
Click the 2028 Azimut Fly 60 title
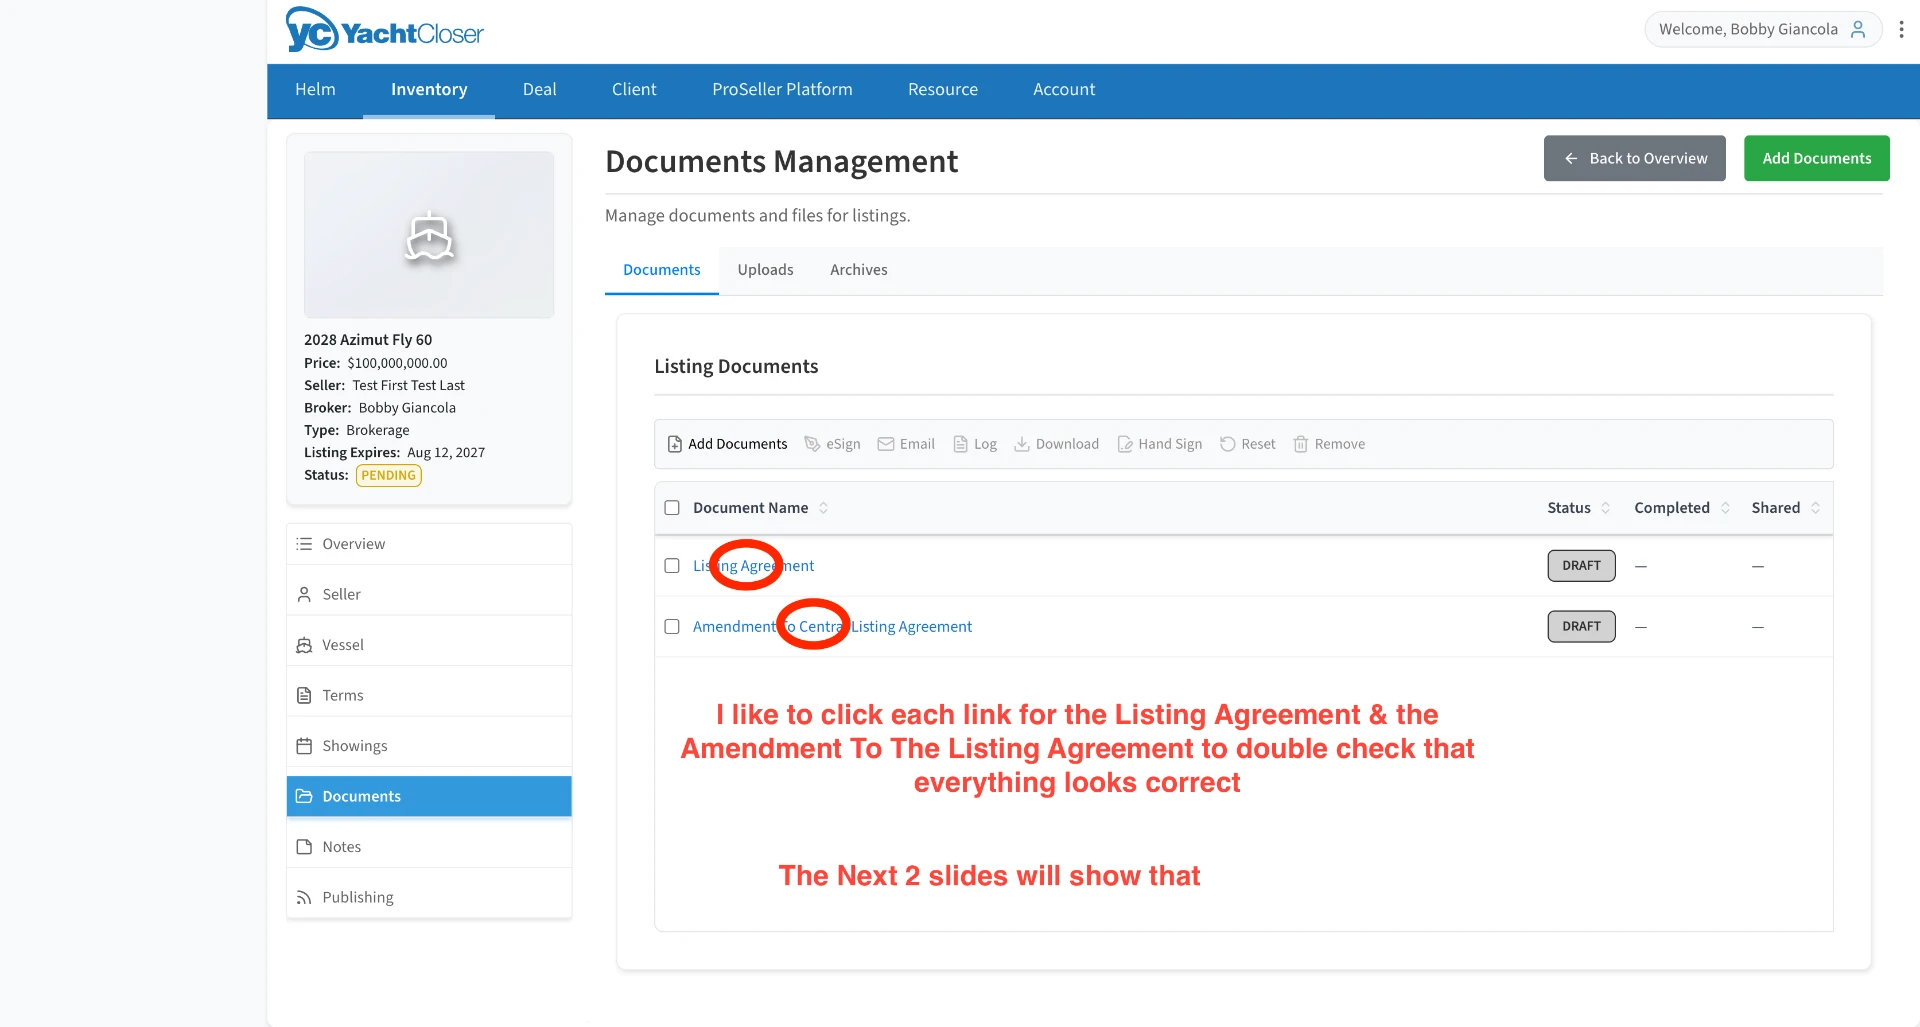368,340
